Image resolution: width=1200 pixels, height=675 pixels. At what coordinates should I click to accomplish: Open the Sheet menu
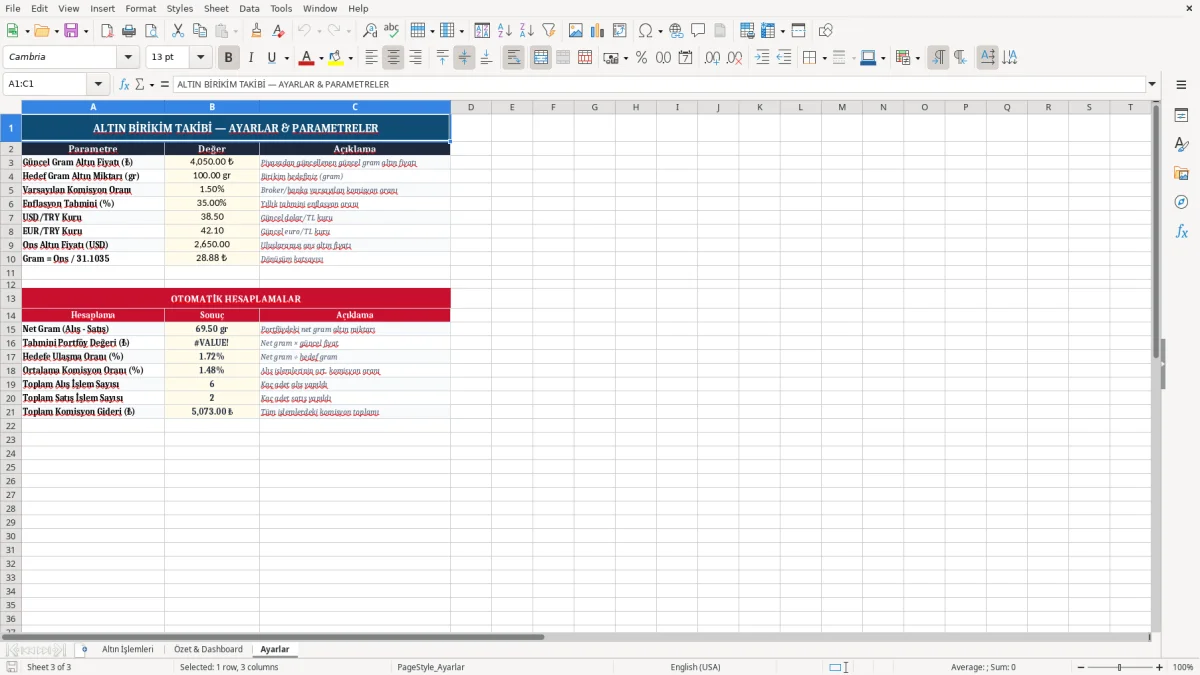216,8
